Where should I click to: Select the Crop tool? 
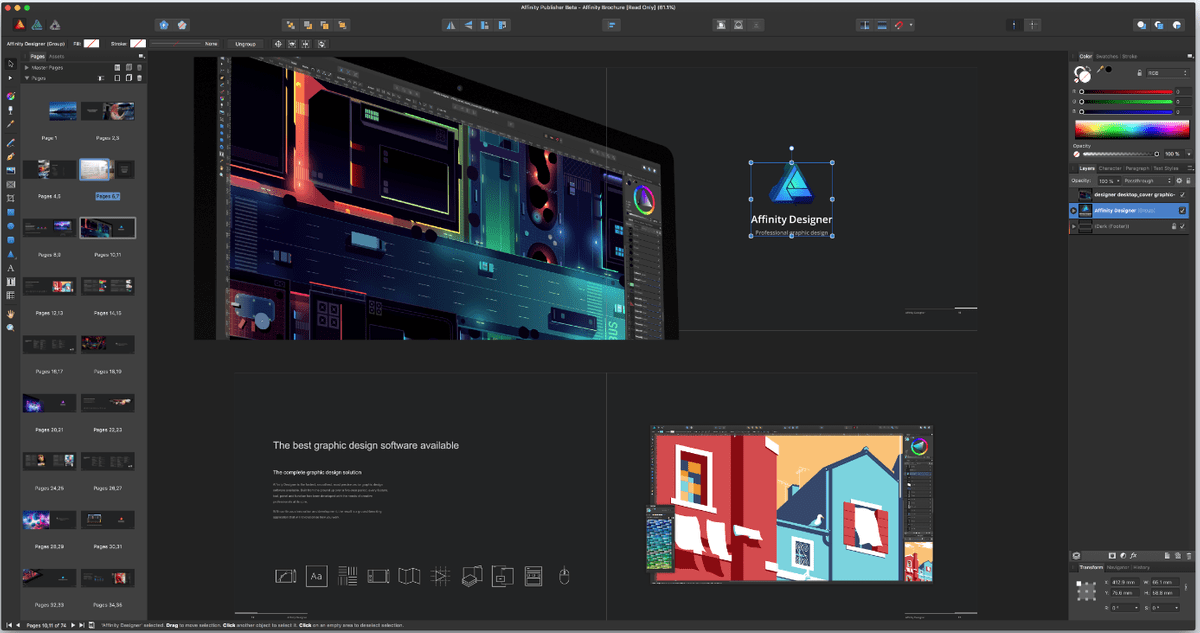[x=11, y=198]
